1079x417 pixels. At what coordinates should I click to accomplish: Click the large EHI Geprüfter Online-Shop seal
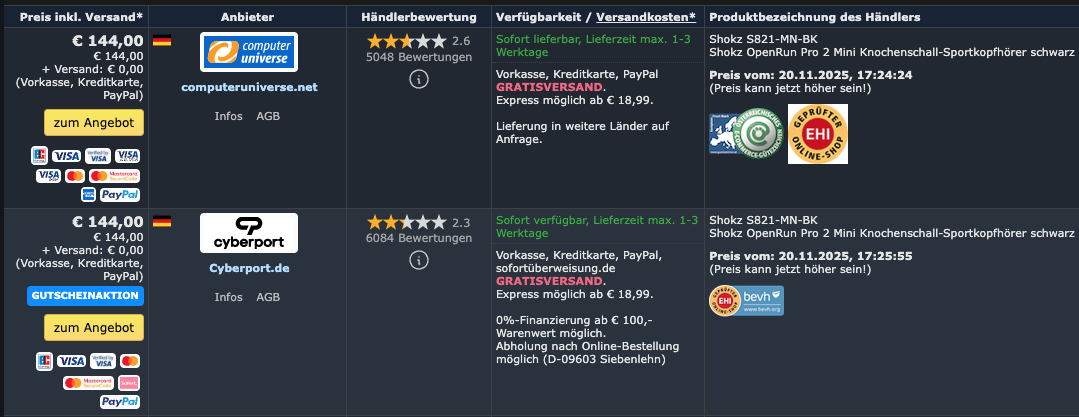[x=817, y=134]
